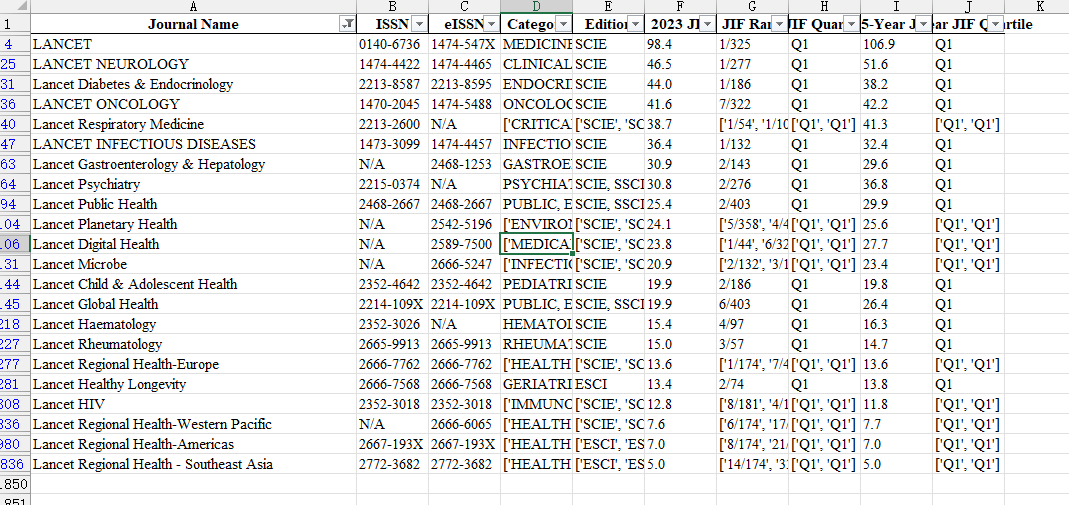Image resolution: width=1069 pixels, height=505 pixels.
Task: Select Lancet Diabetes & Endocrinology cell
Action: click(x=194, y=85)
